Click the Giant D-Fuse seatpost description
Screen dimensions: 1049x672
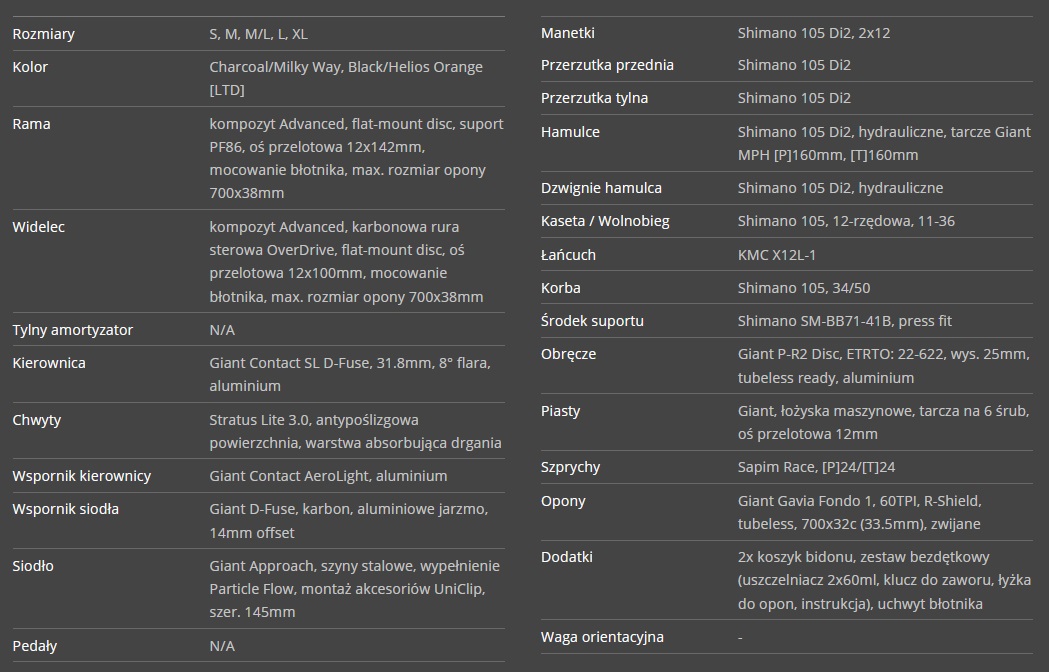tap(349, 521)
